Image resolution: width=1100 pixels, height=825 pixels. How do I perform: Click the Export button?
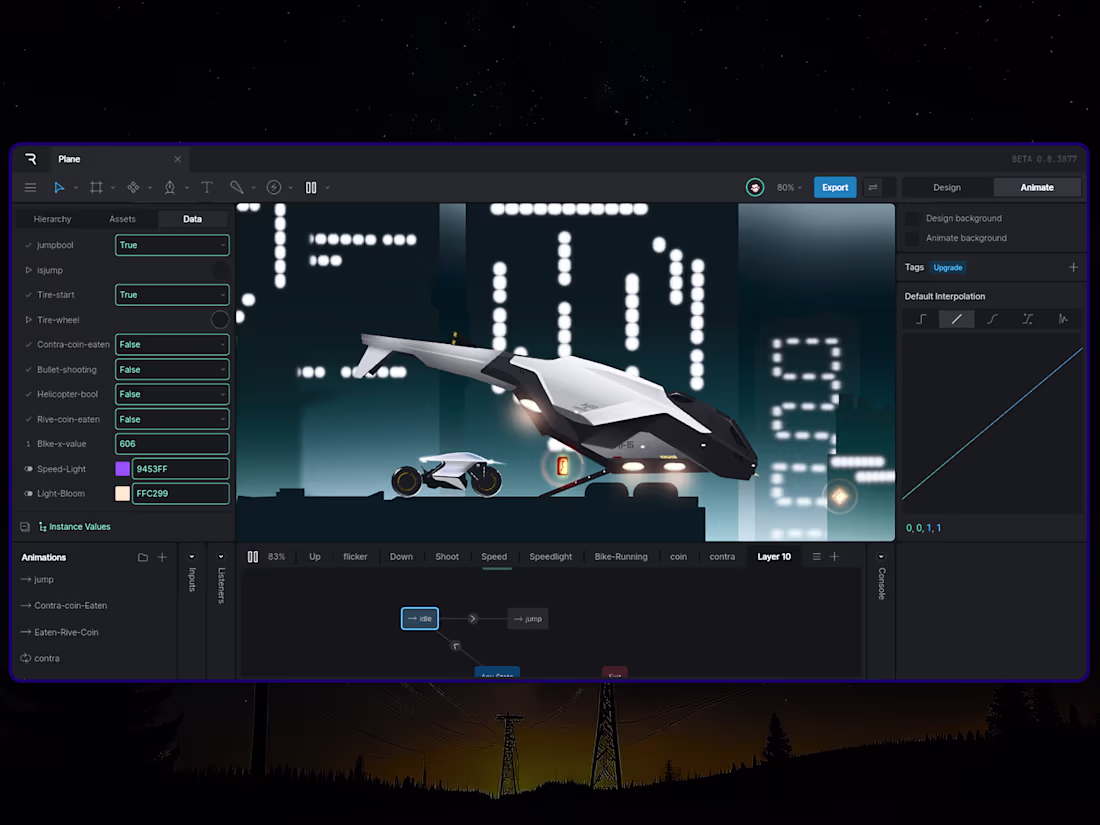coord(835,187)
